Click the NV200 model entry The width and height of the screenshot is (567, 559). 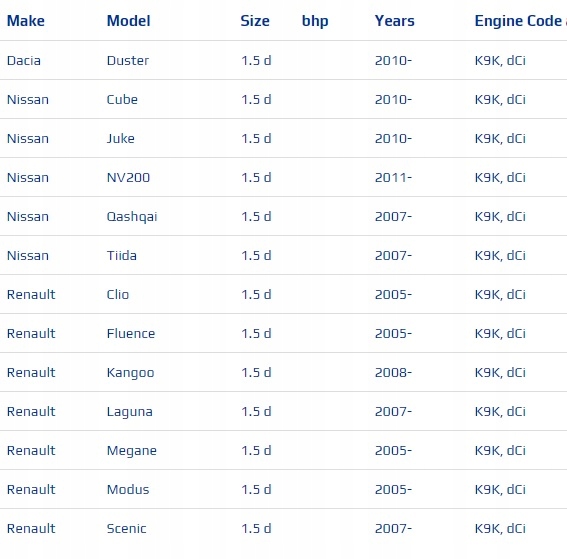[x=128, y=178]
